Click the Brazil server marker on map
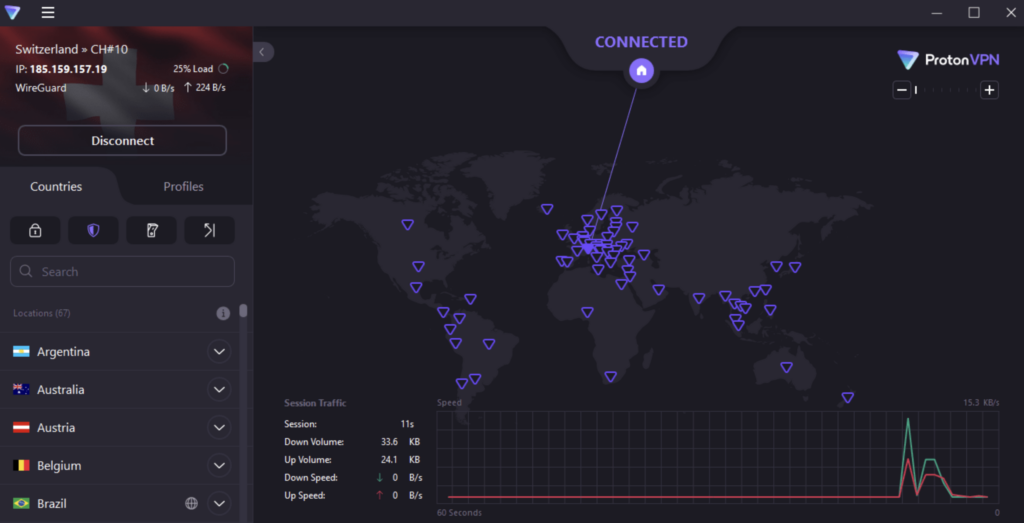This screenshot has height=523, width=1024. (x=489, y=343)
